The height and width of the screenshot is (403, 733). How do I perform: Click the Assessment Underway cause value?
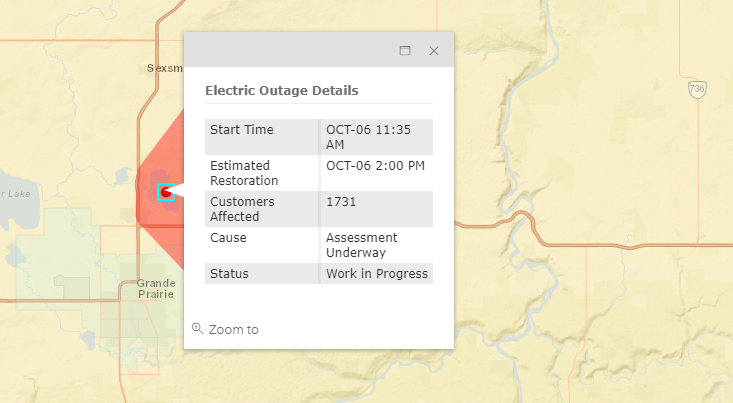[361, 245]
